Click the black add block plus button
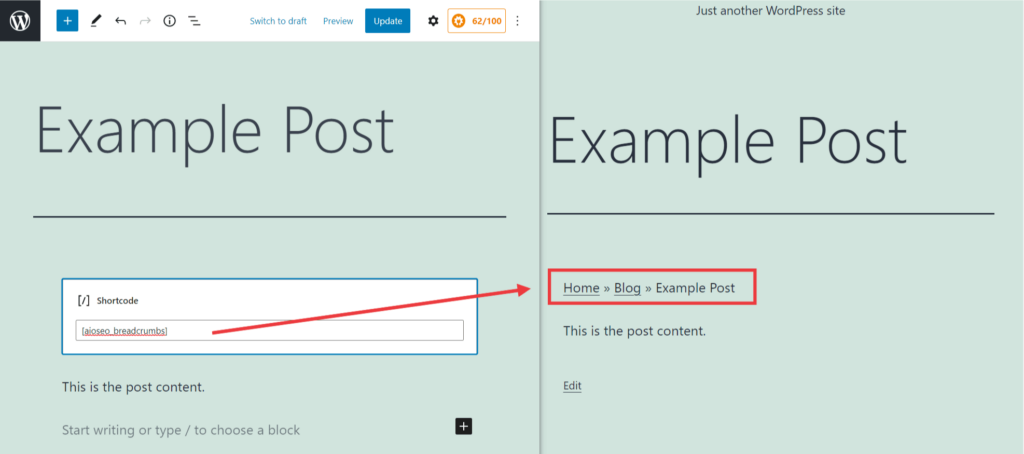Screen dimensions: 1024x454 [x=464, y=427]
